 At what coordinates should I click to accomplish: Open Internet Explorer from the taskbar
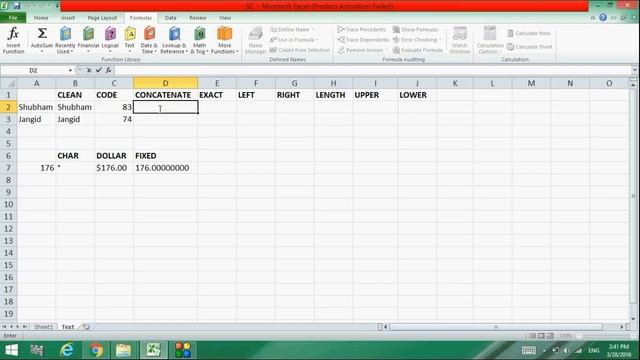coord(66,350)
